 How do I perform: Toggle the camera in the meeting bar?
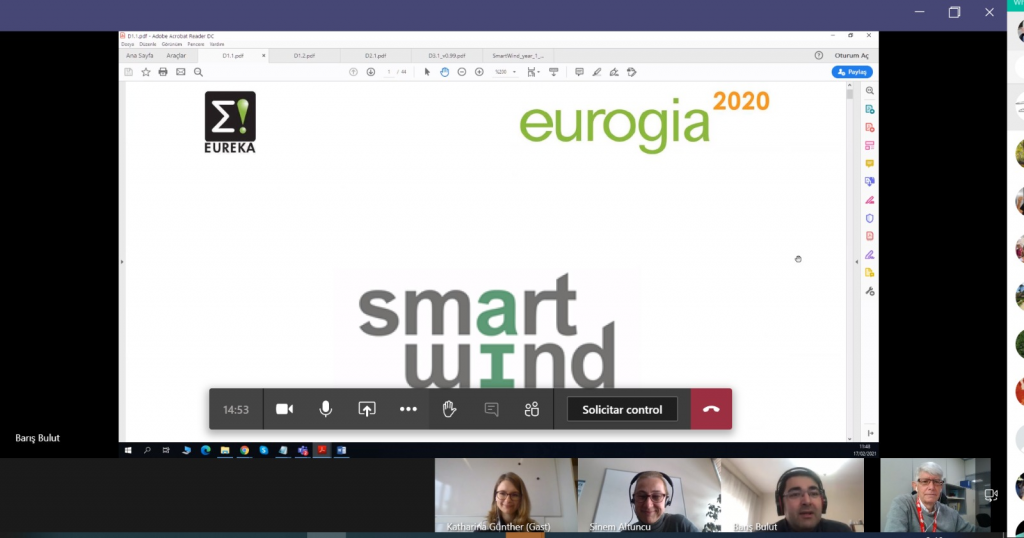click(x=285, y=409)
